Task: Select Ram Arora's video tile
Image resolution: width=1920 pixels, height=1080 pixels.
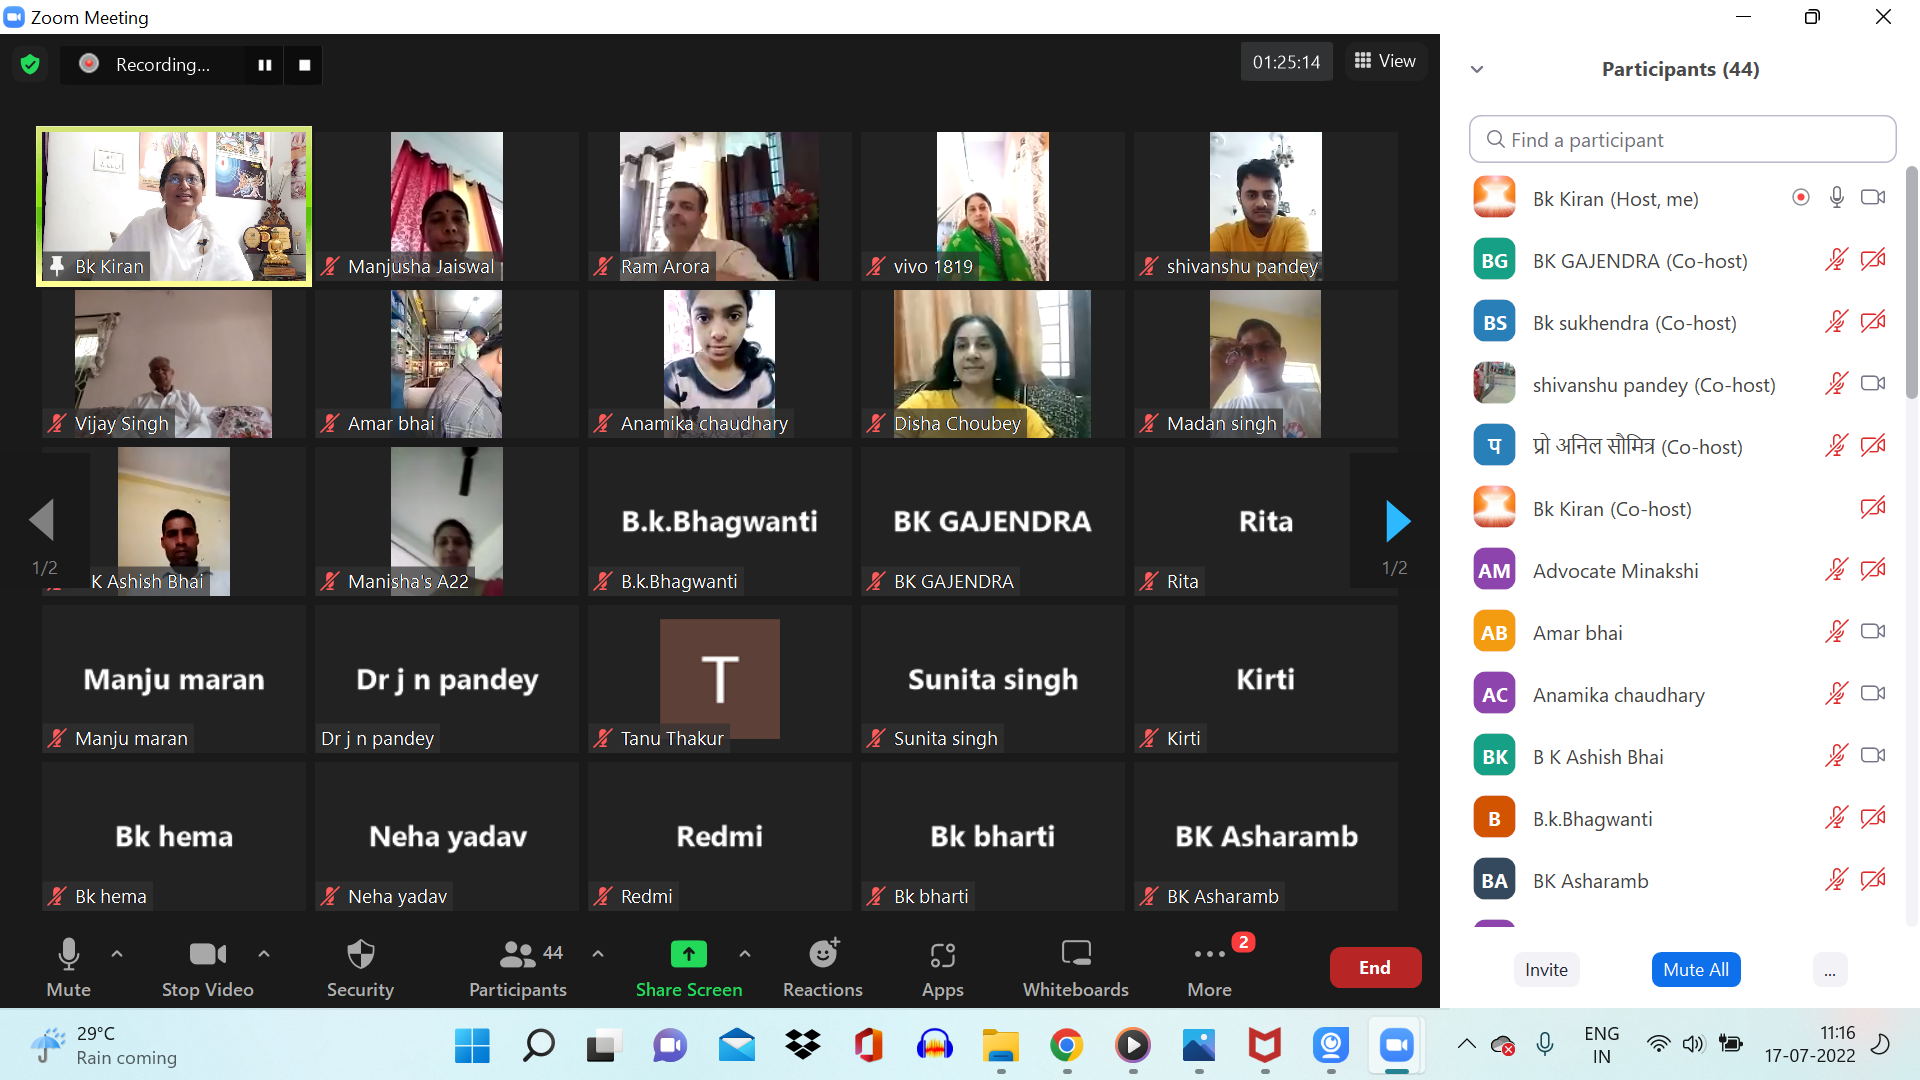Action: tap(720, 206)
